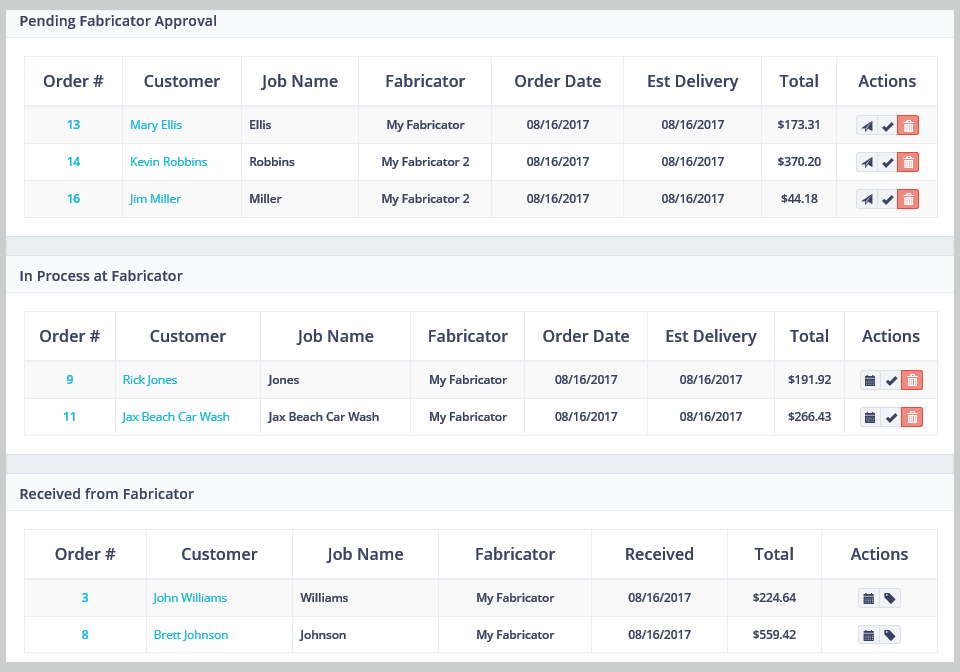Delete order 16 using the trash icon

point(908,199)
